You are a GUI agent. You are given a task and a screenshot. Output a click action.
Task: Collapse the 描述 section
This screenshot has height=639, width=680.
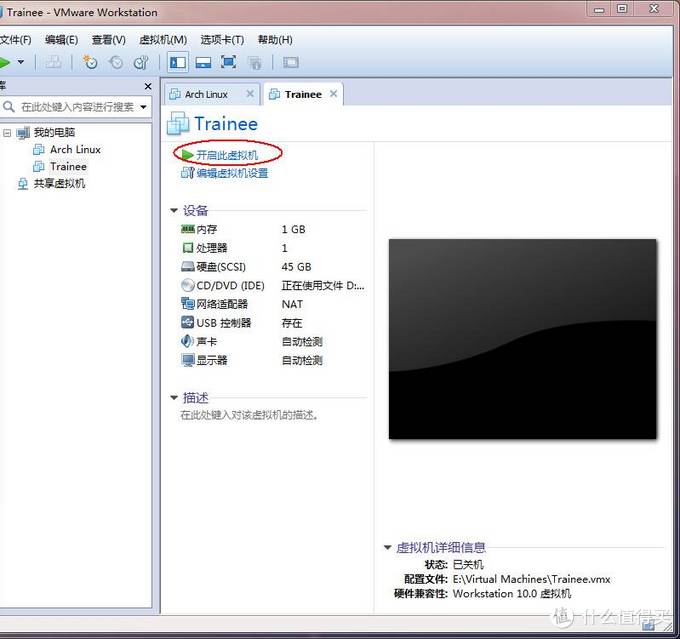[x=174, y=397]
